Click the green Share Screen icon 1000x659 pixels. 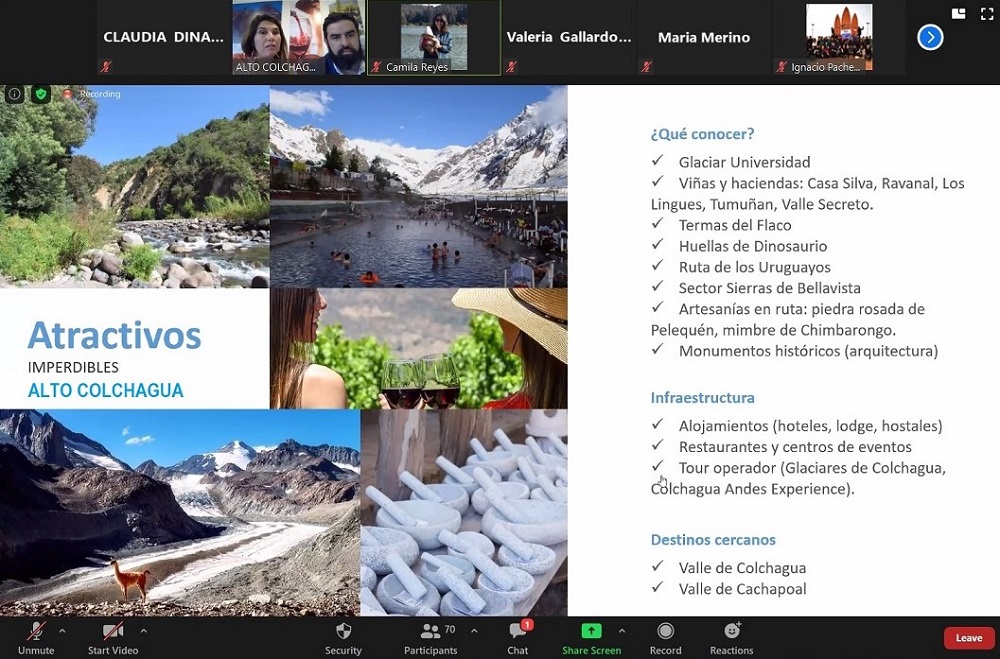tap(591, 631)
